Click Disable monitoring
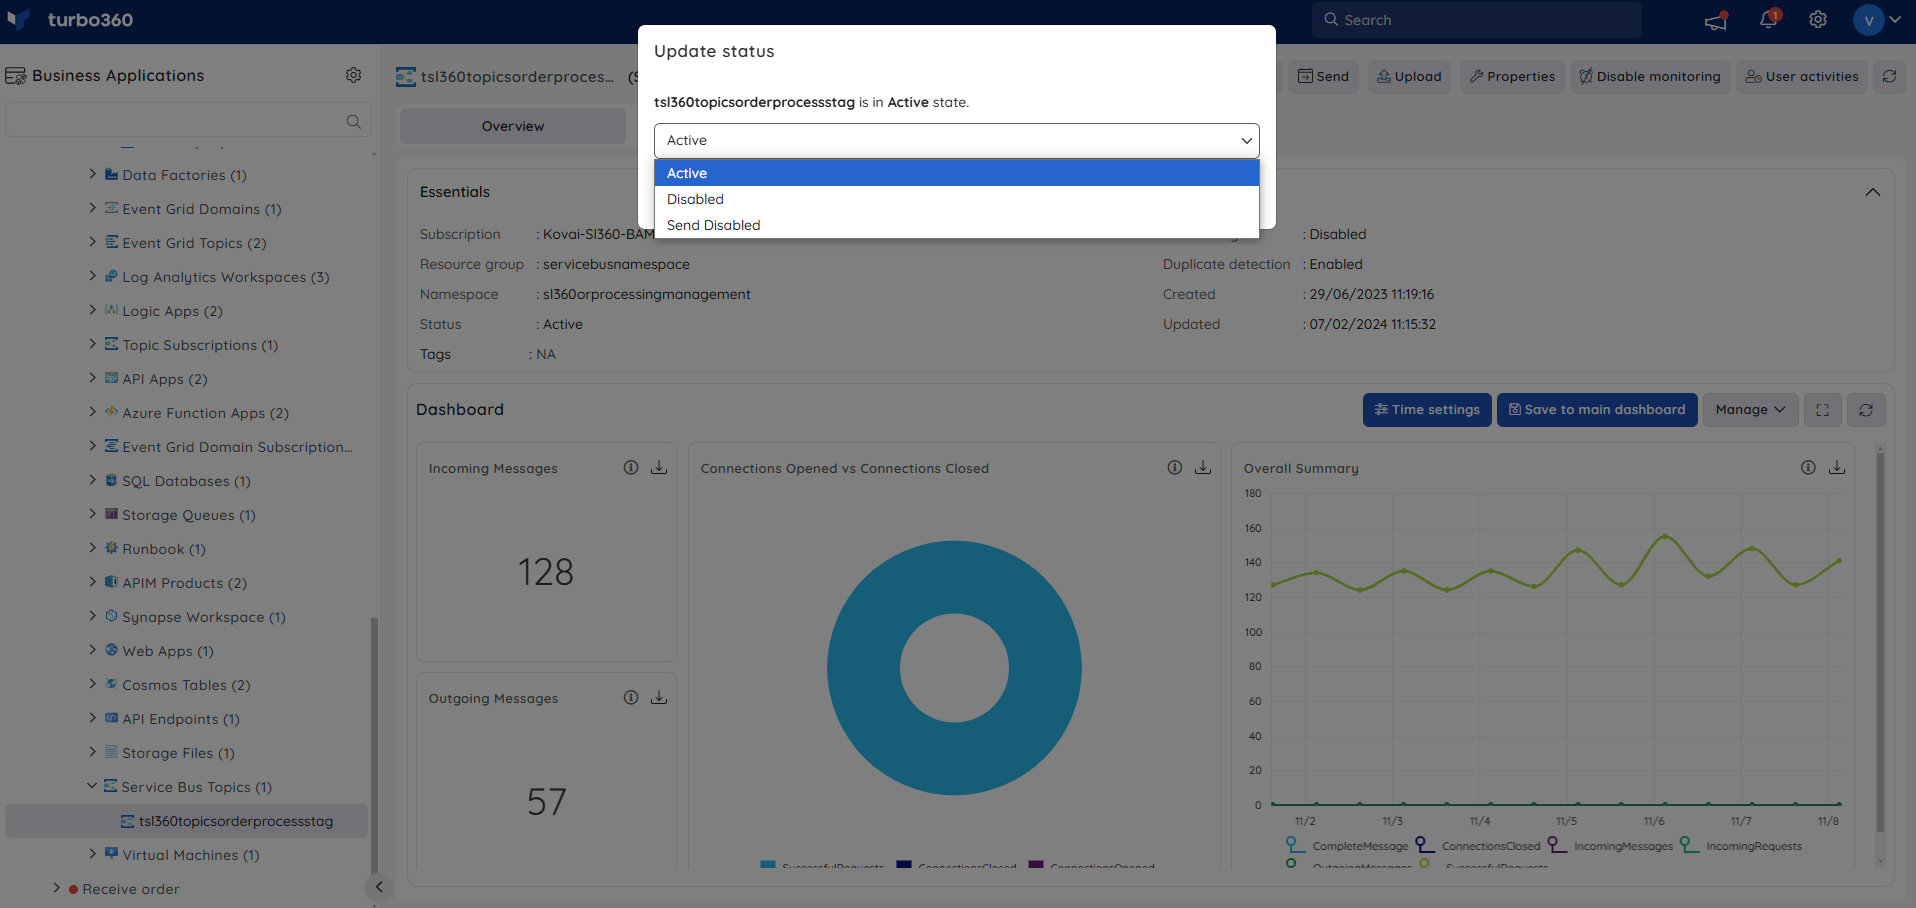This screenshot has width=1916, height=908. (x=1650, y=76)
